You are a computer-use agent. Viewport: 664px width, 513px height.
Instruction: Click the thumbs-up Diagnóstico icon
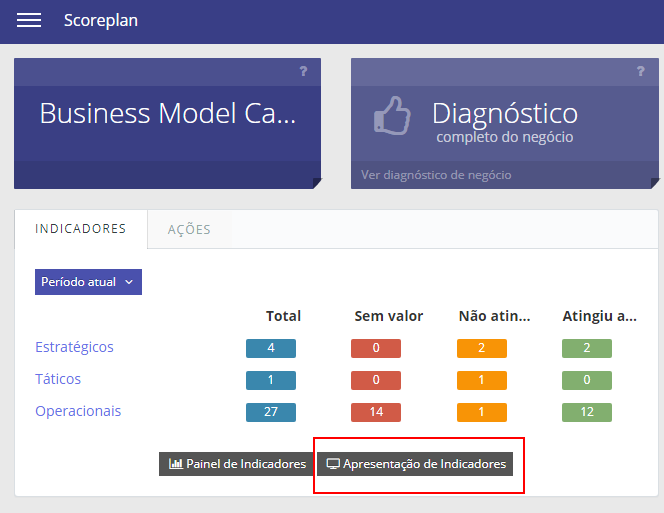point(392,116)
